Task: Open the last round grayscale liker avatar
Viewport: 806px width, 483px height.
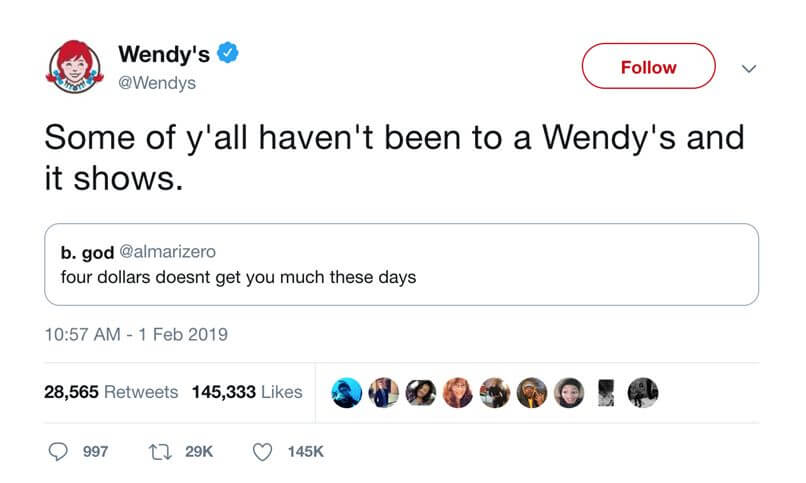Action: pyautogui.click(x=643, y=392)
